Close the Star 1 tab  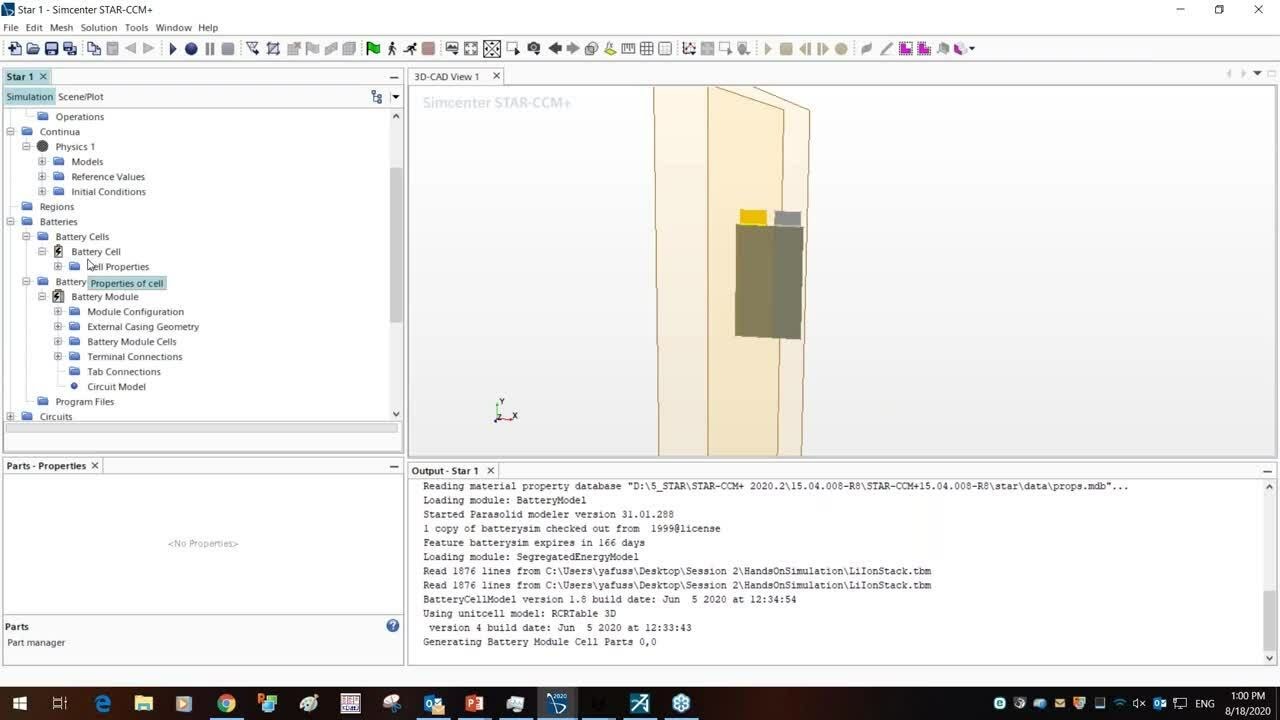click(43, 77)
